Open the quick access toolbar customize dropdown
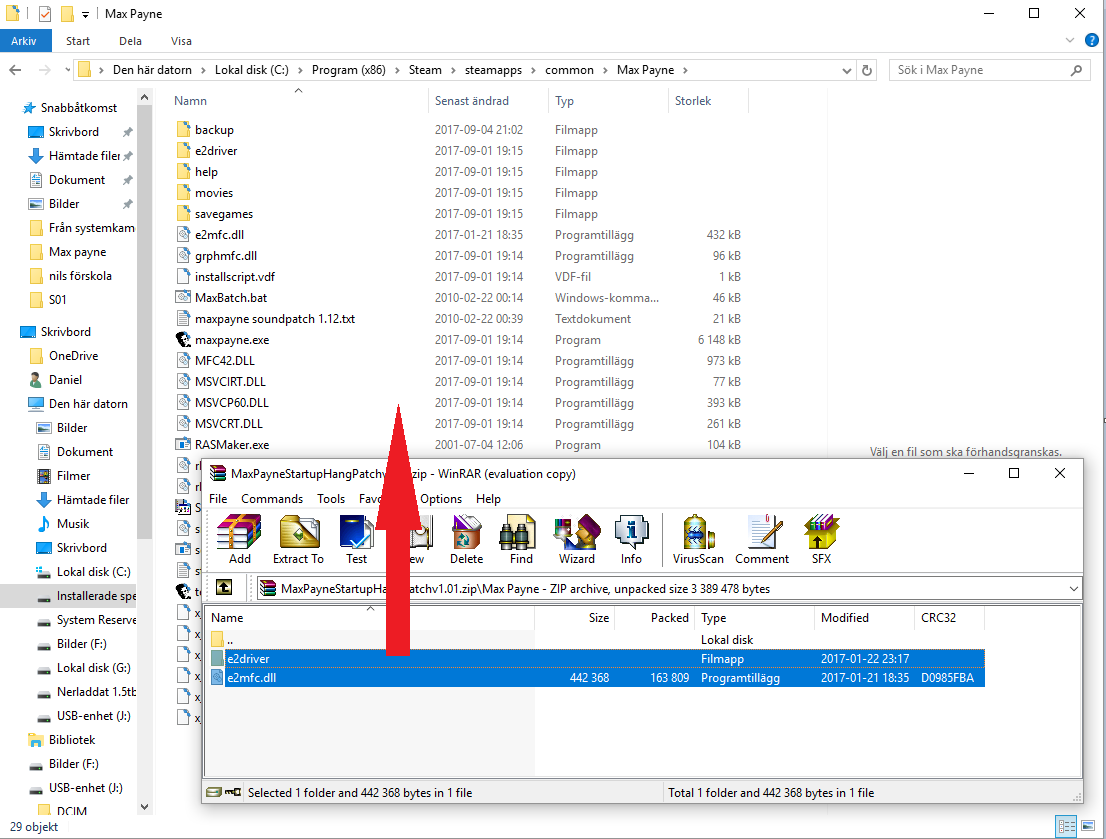The image size is (1106, 839). click(x=85, y=14)
